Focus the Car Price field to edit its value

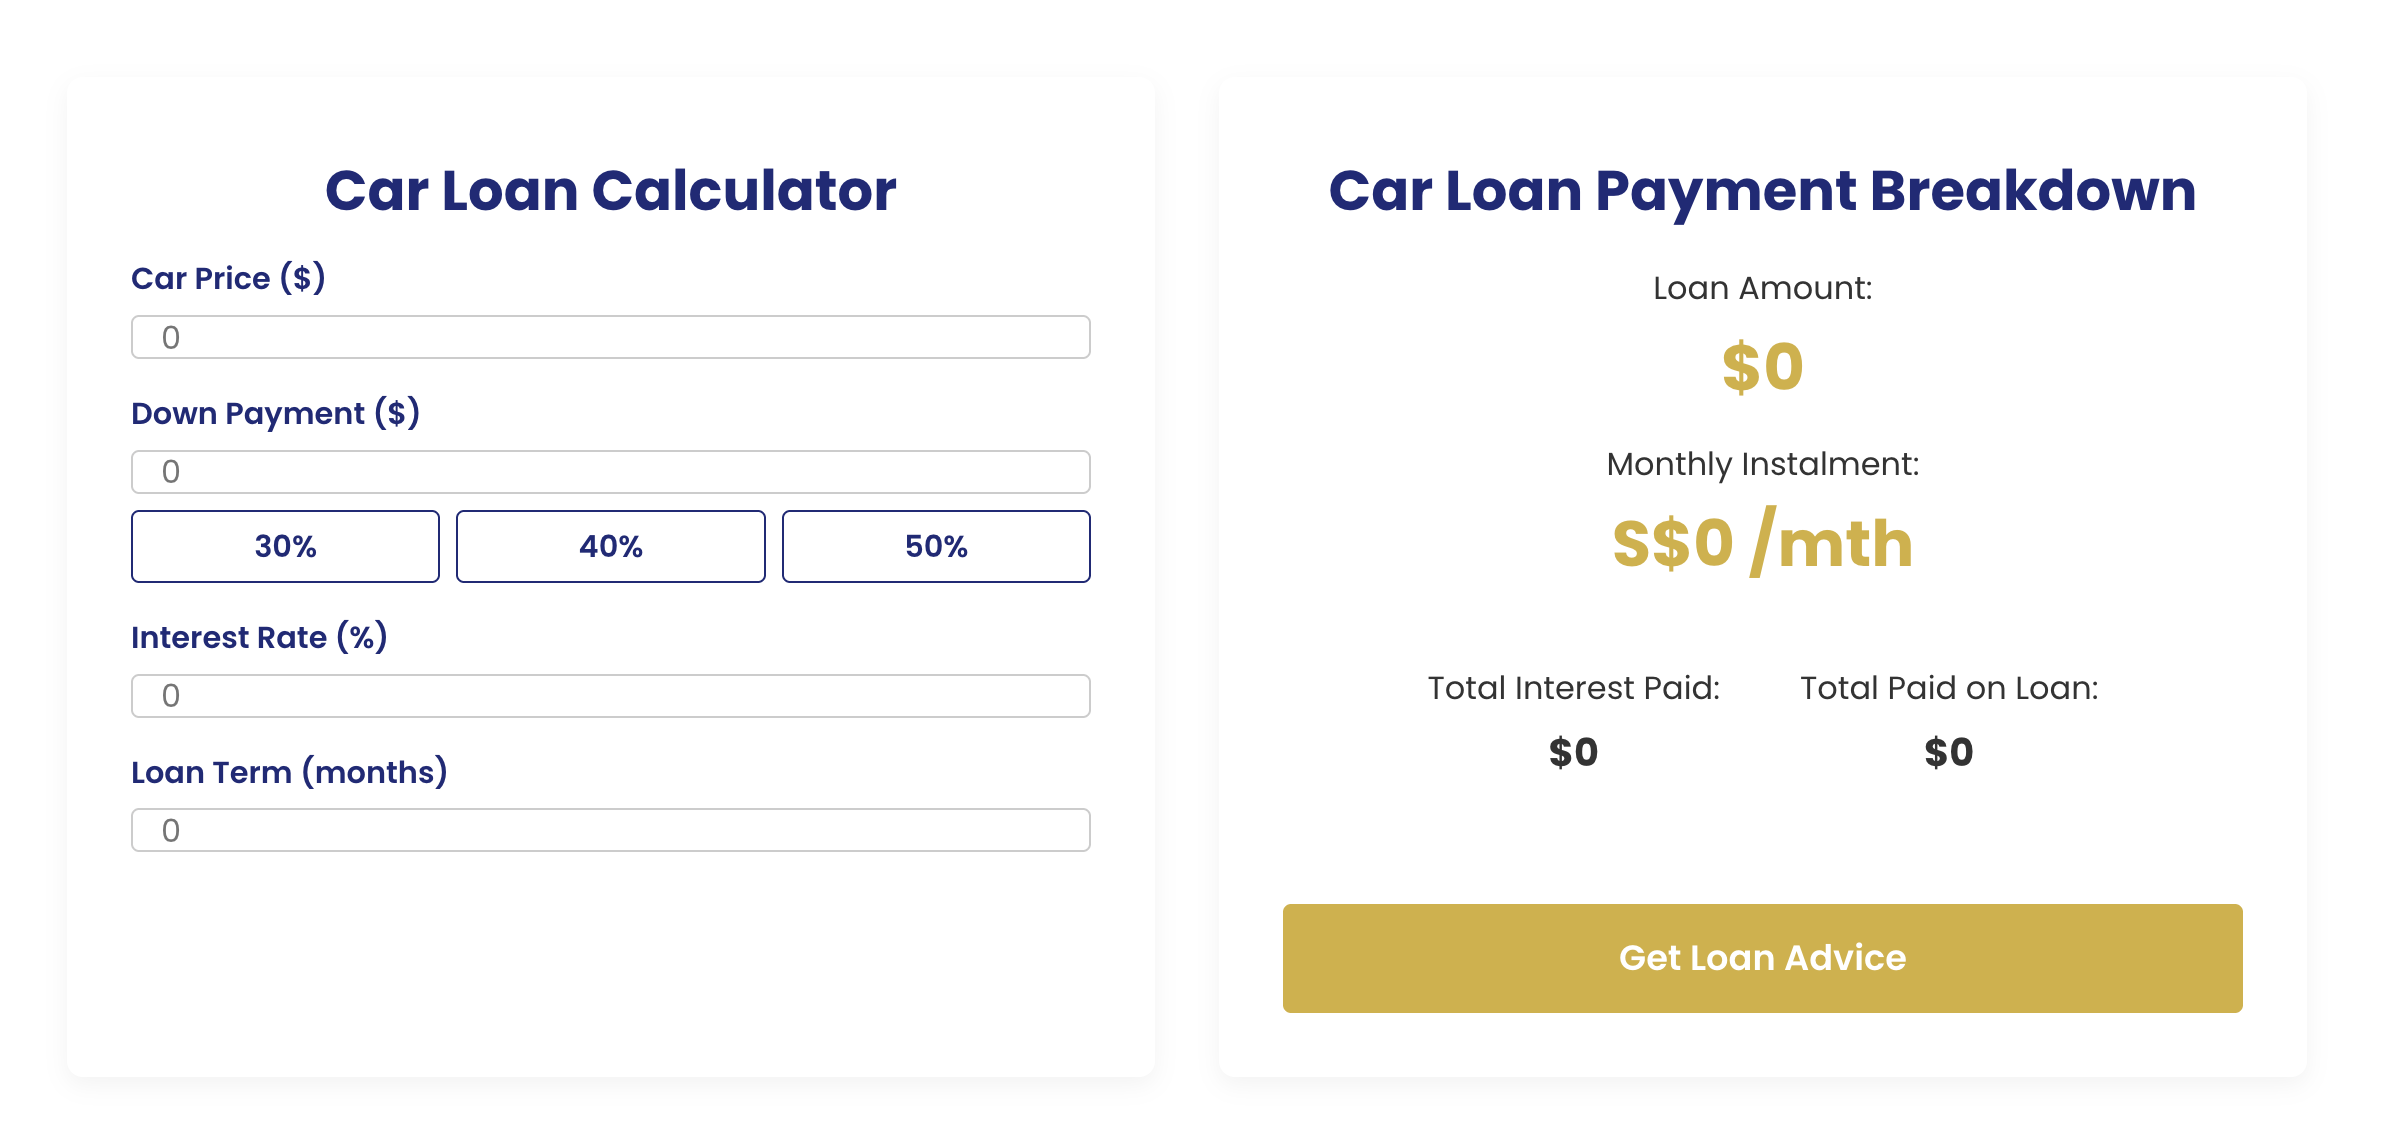coord(609,337)
